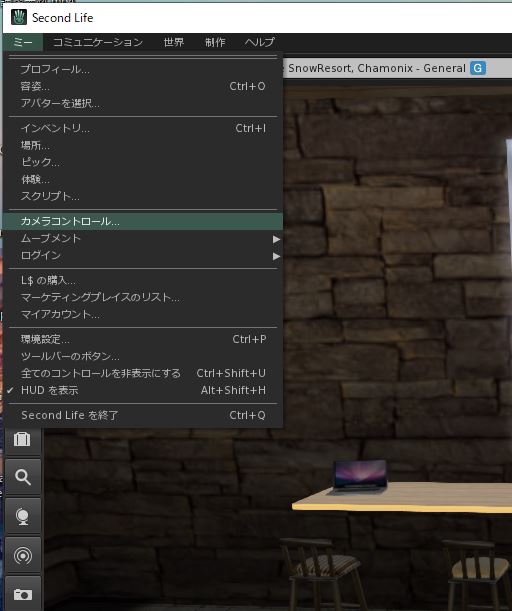512x611 pixels.
Task: Select 体験... menu entry
Action: tap(143, 179)
